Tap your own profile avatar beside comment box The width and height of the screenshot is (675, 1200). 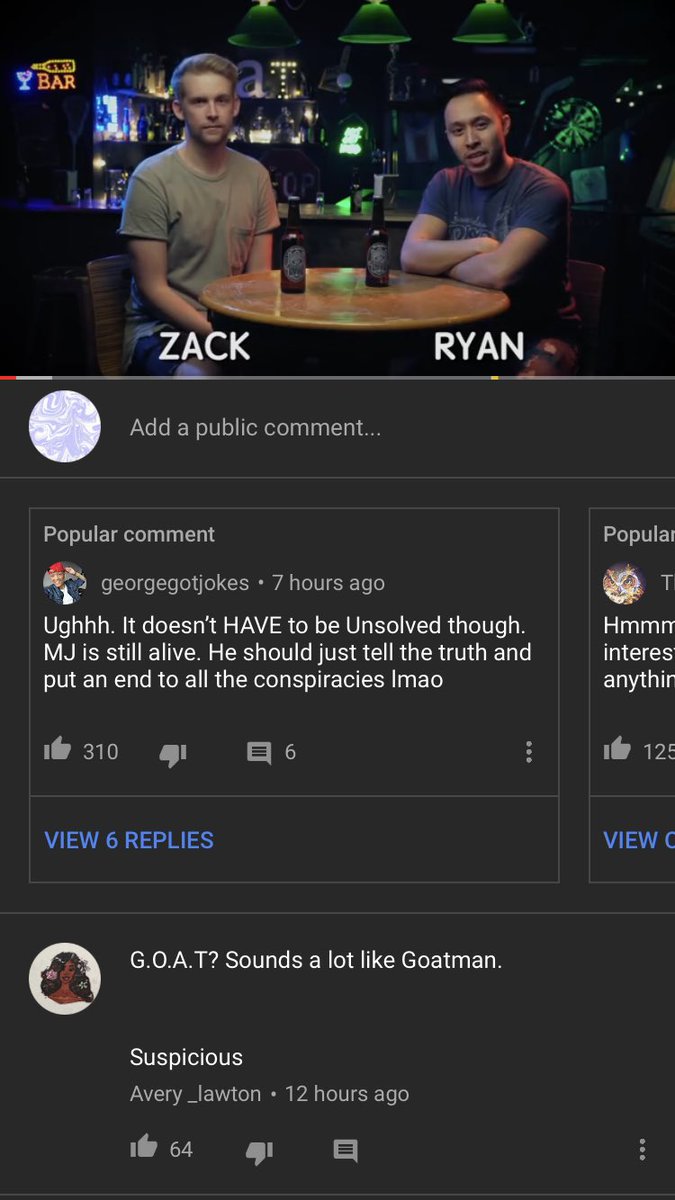tap(65, 427)
